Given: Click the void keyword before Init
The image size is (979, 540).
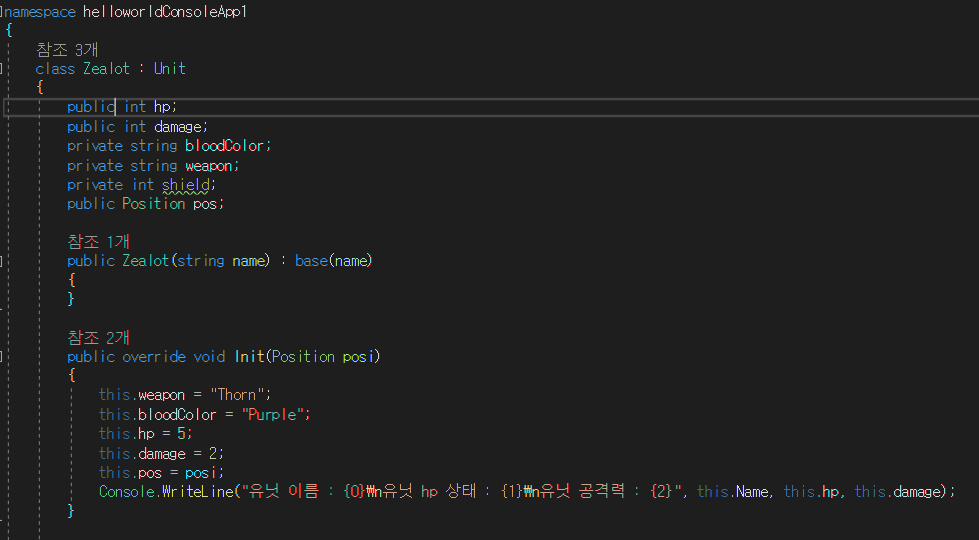Looking at the screenshot, I should 209,357.
